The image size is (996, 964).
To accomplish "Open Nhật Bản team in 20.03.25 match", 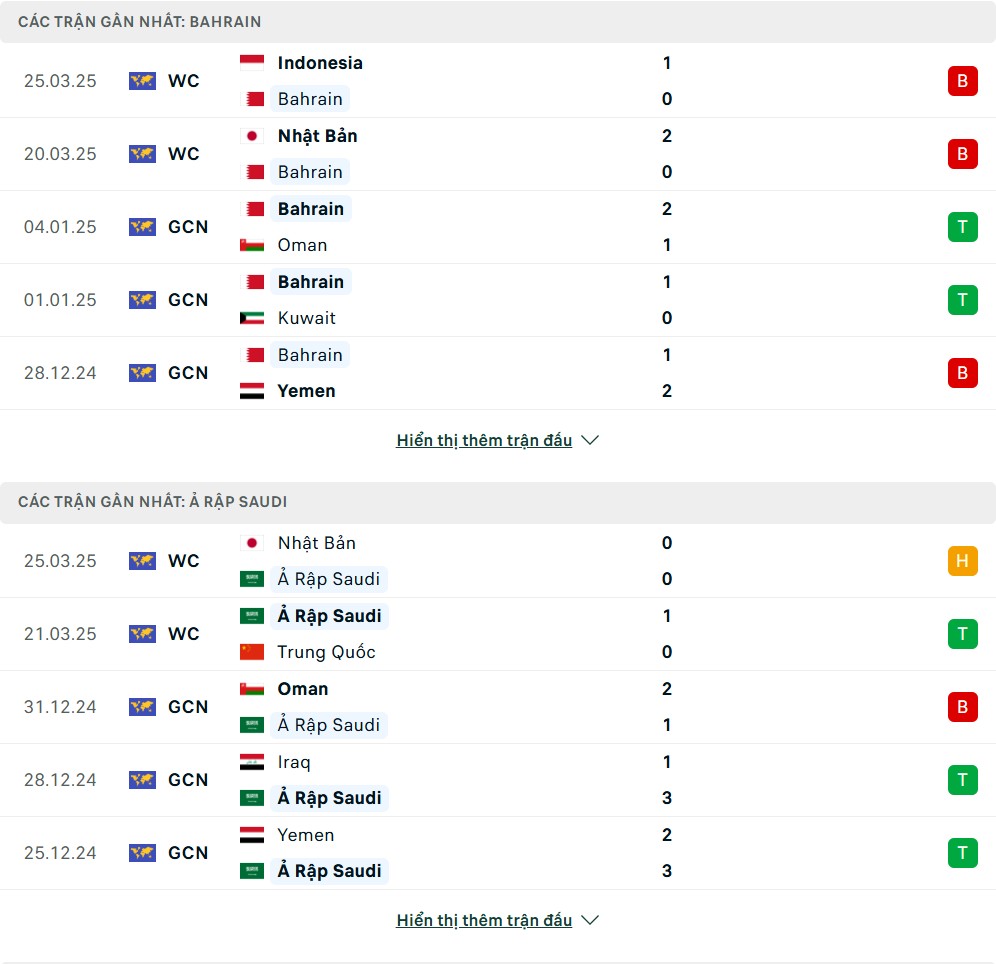I will click(x=318, y=136).
